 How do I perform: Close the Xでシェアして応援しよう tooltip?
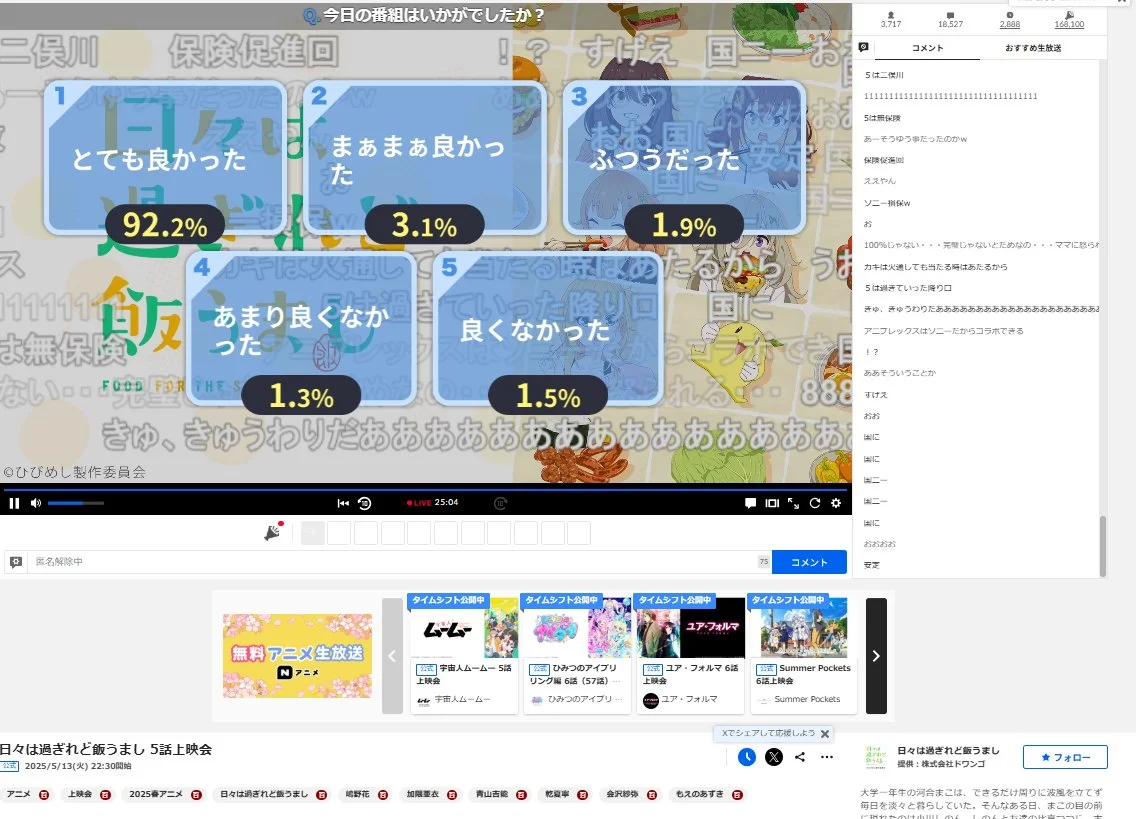click(824, 733)
